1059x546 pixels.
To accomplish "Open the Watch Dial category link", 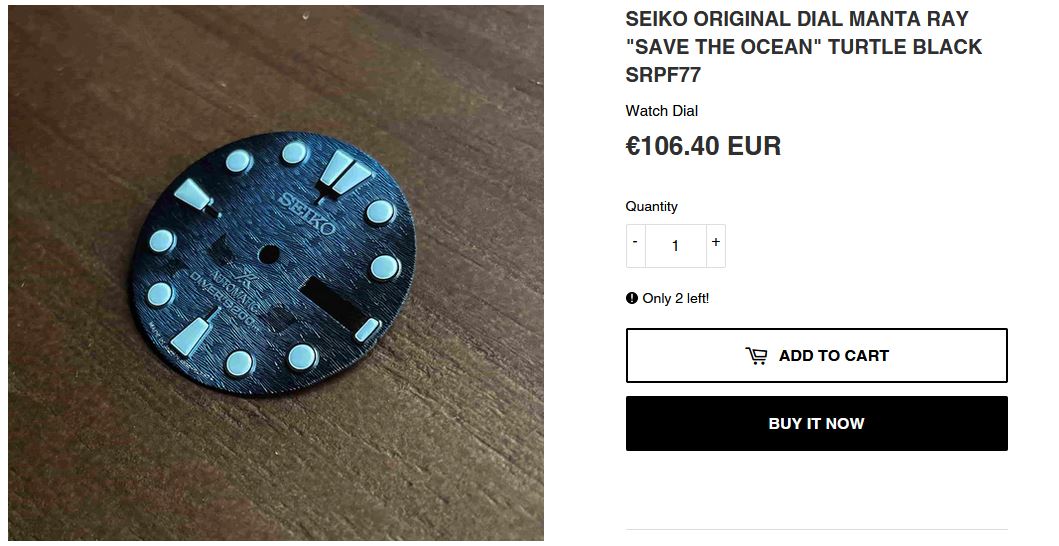I will [662, 111].
